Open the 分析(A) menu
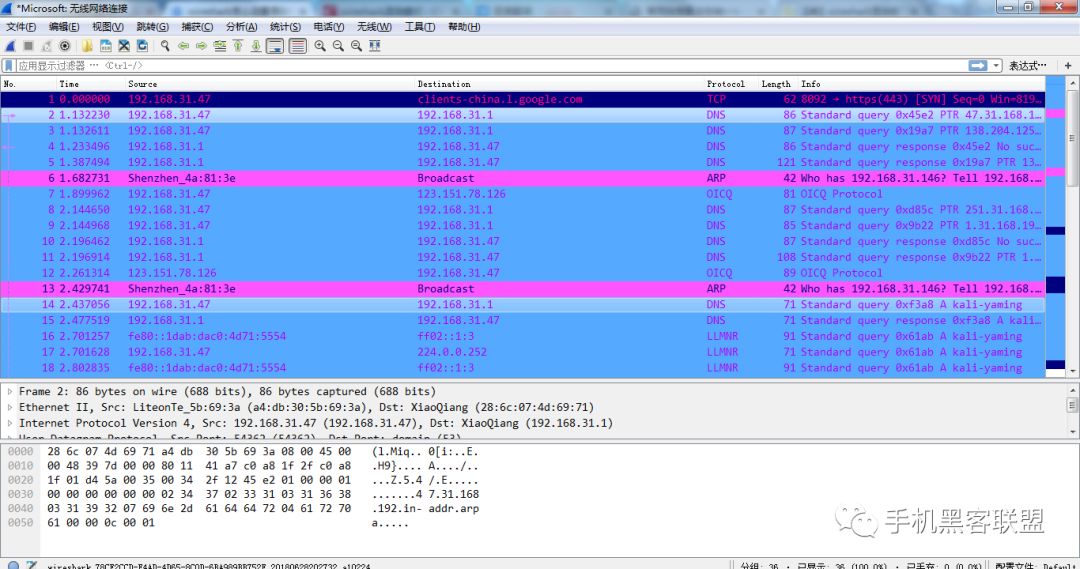 pyautogui.click(x=241, y=27)
